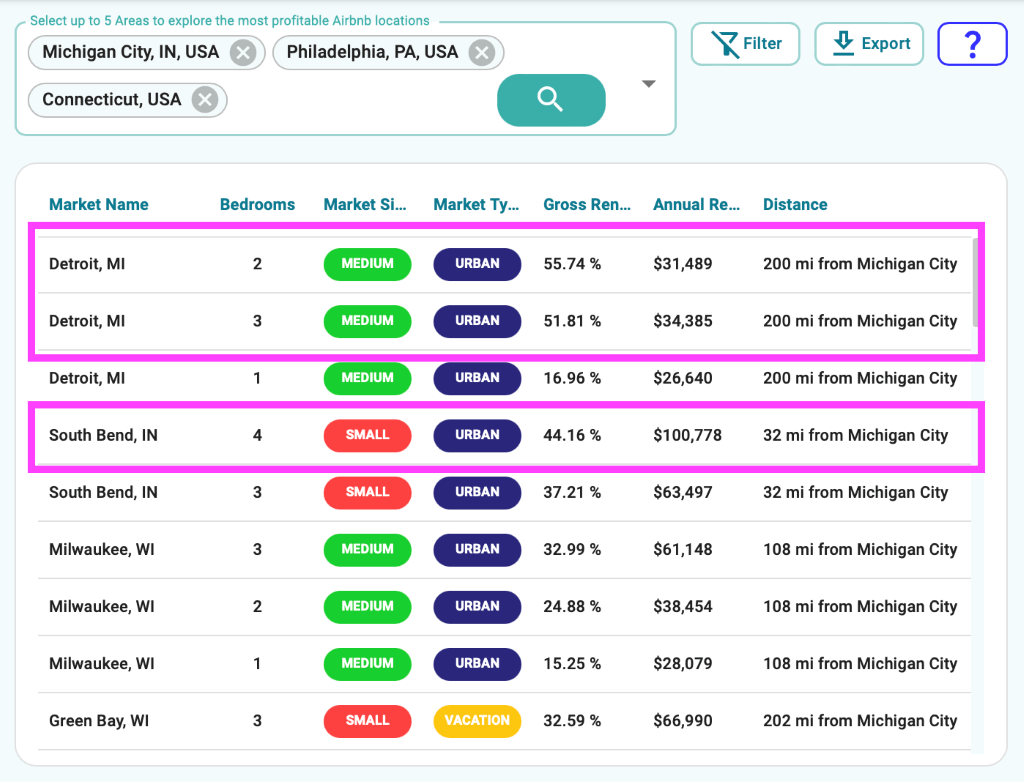Remove the Philadelphia, PA area chip
The image size is (1024, 782).
point(482,52)
